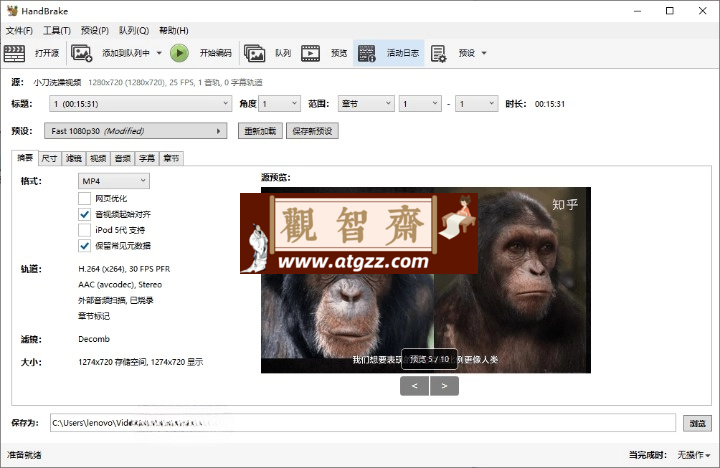Screen dimensions: 720x468
Task: Open the 打开源 toolbar label
Action: [x=47, y=53]
